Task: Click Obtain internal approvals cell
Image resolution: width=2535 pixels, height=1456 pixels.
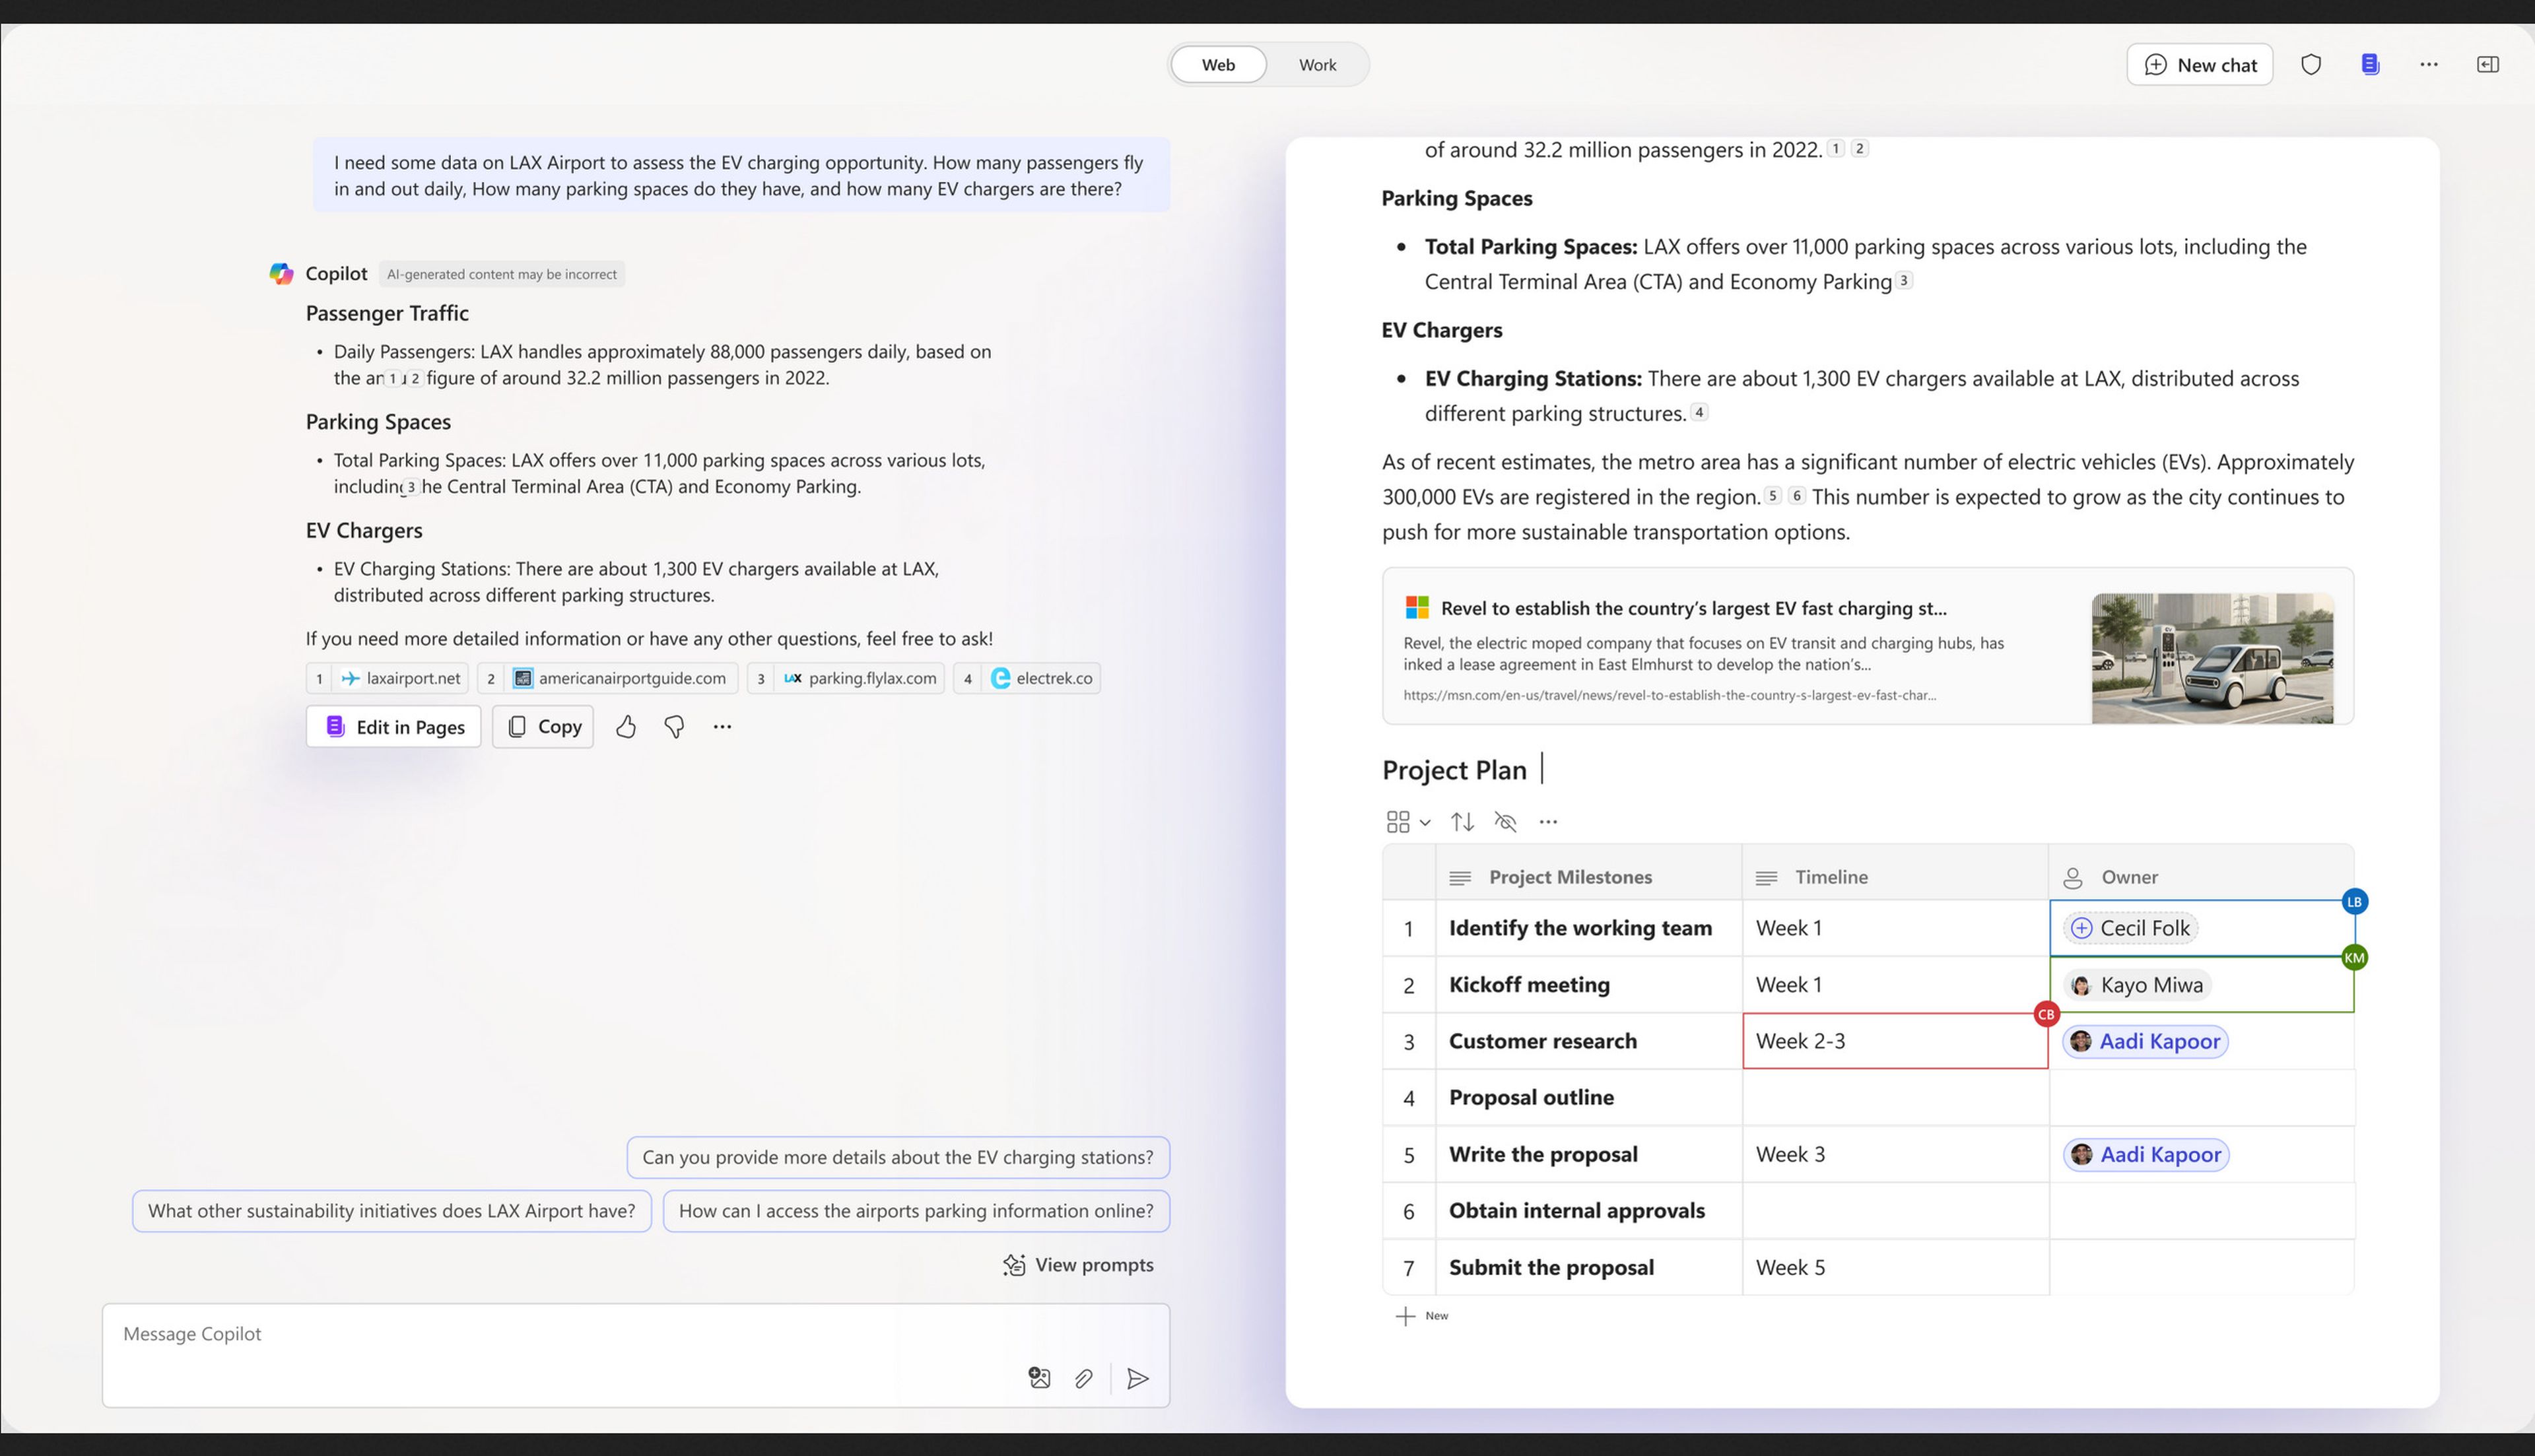Action: pos(1589,1211)
